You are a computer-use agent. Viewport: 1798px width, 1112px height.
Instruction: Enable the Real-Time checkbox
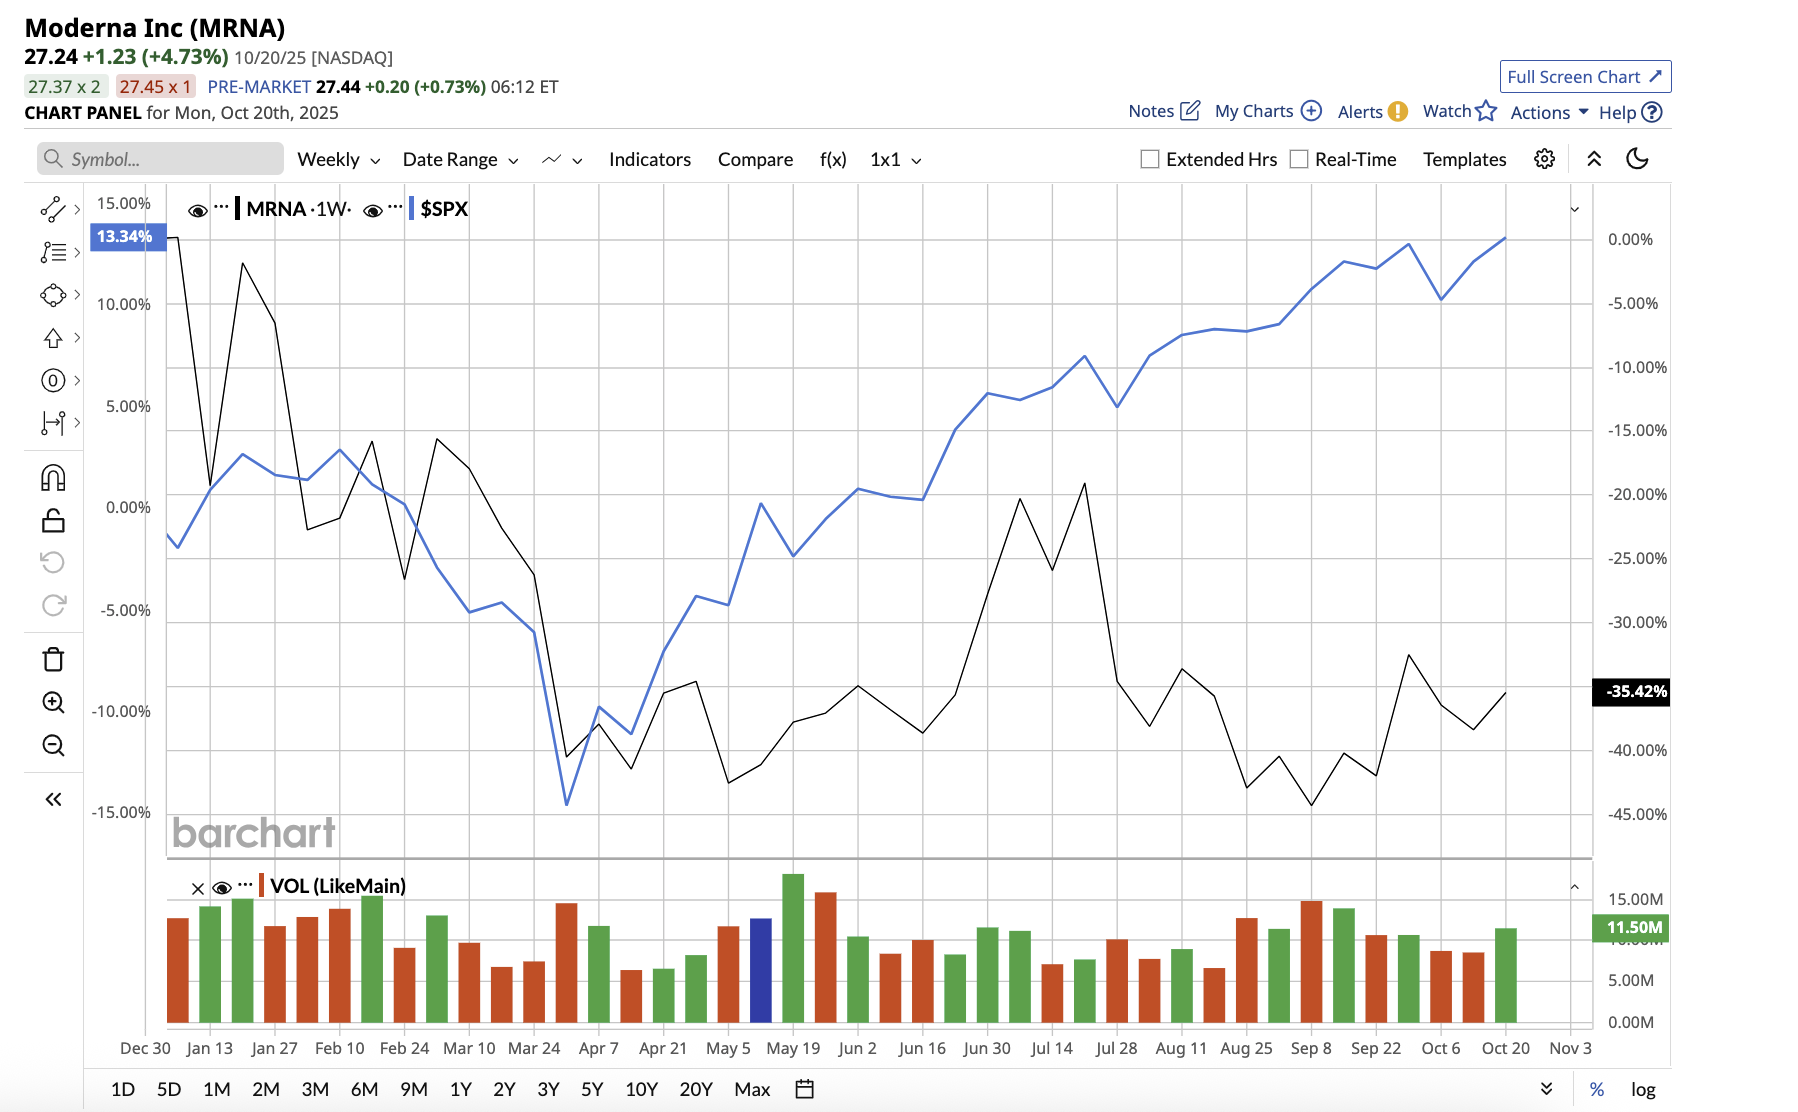(x=1299, y=159)
